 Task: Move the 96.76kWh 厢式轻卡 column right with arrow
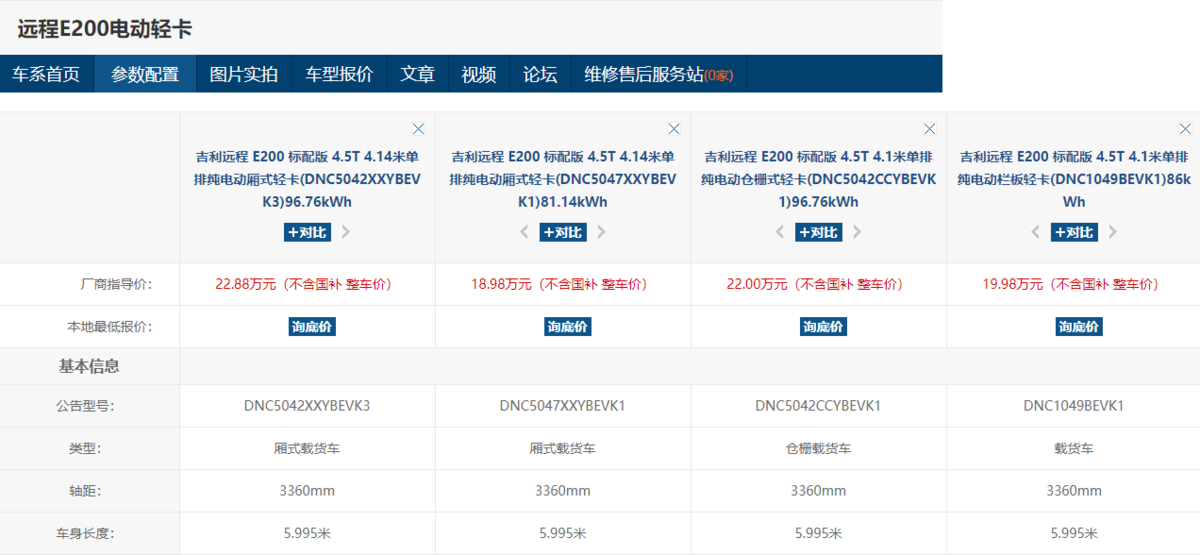coord(346,232)
